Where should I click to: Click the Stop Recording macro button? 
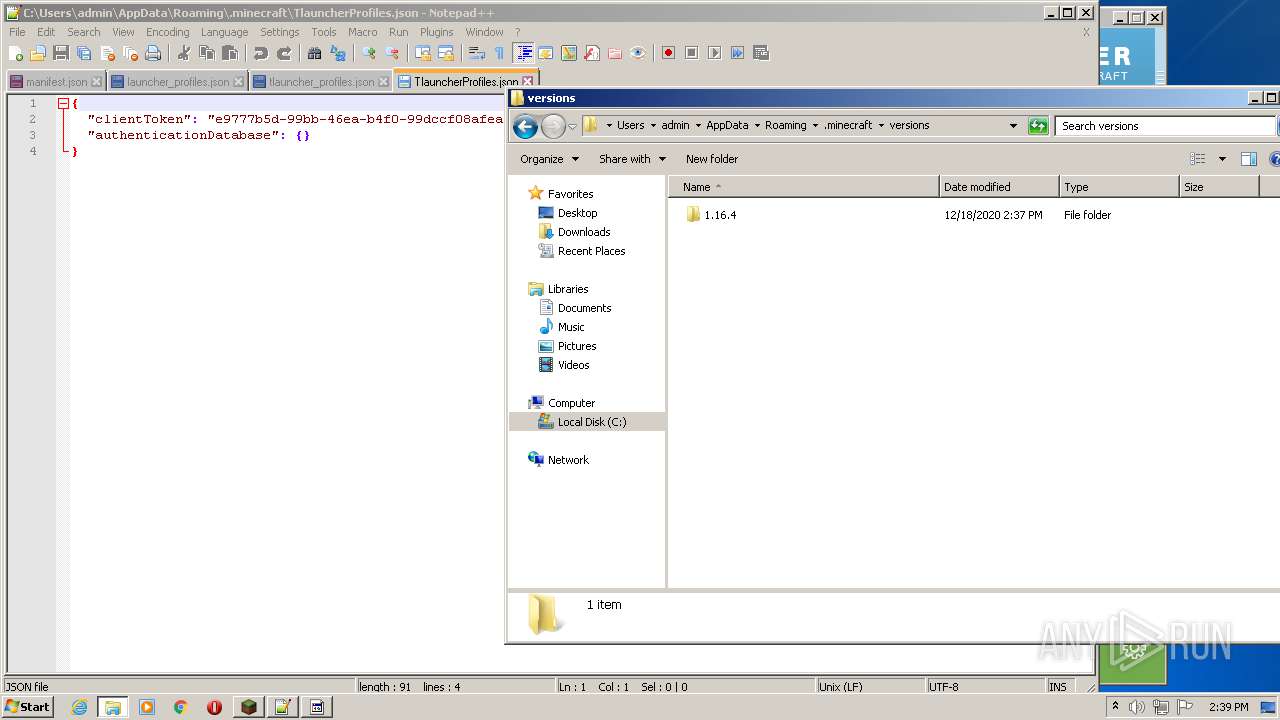692,53
